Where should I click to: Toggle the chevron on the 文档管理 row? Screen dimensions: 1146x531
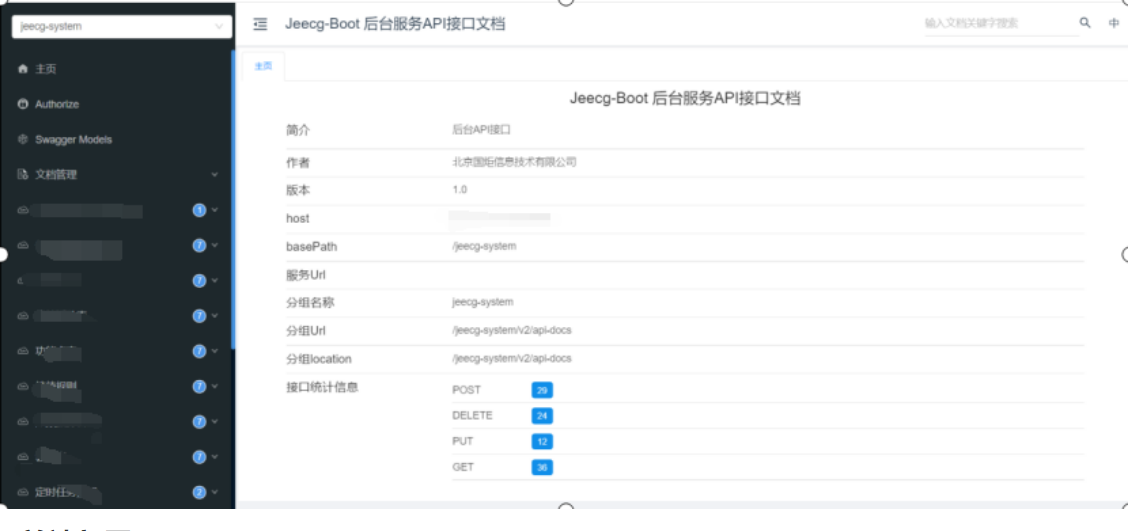[x=215, y=175]
